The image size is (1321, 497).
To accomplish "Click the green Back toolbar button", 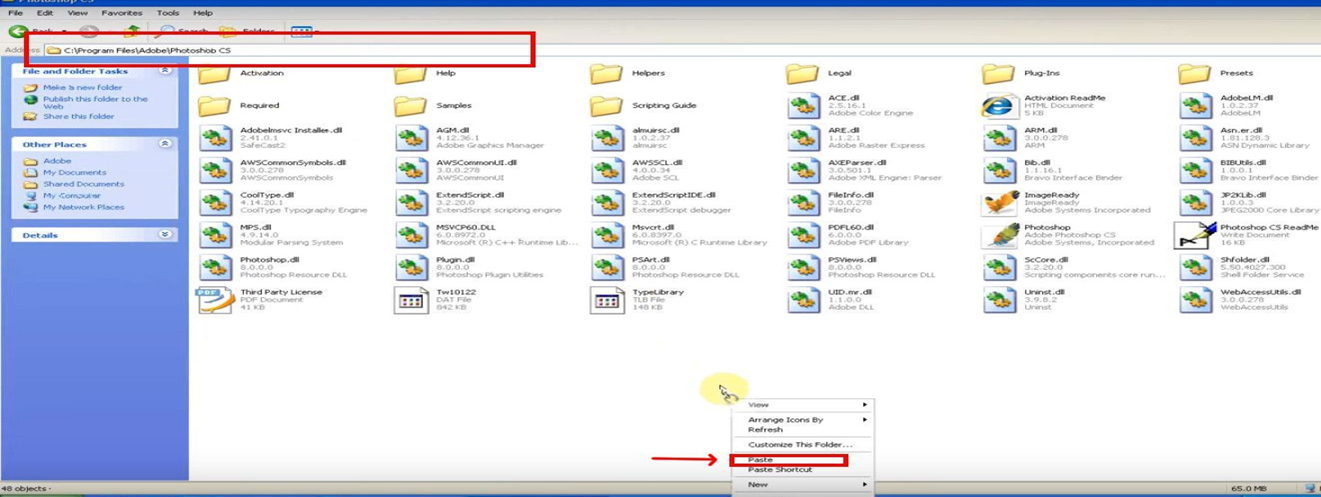I will (18, 32).
